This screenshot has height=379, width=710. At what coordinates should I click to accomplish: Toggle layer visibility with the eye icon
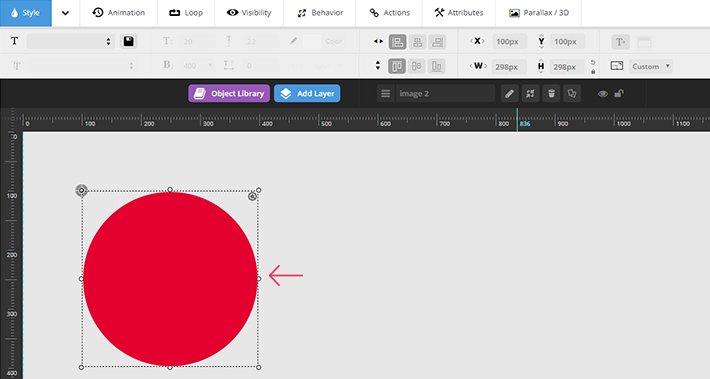coord(603,94)
